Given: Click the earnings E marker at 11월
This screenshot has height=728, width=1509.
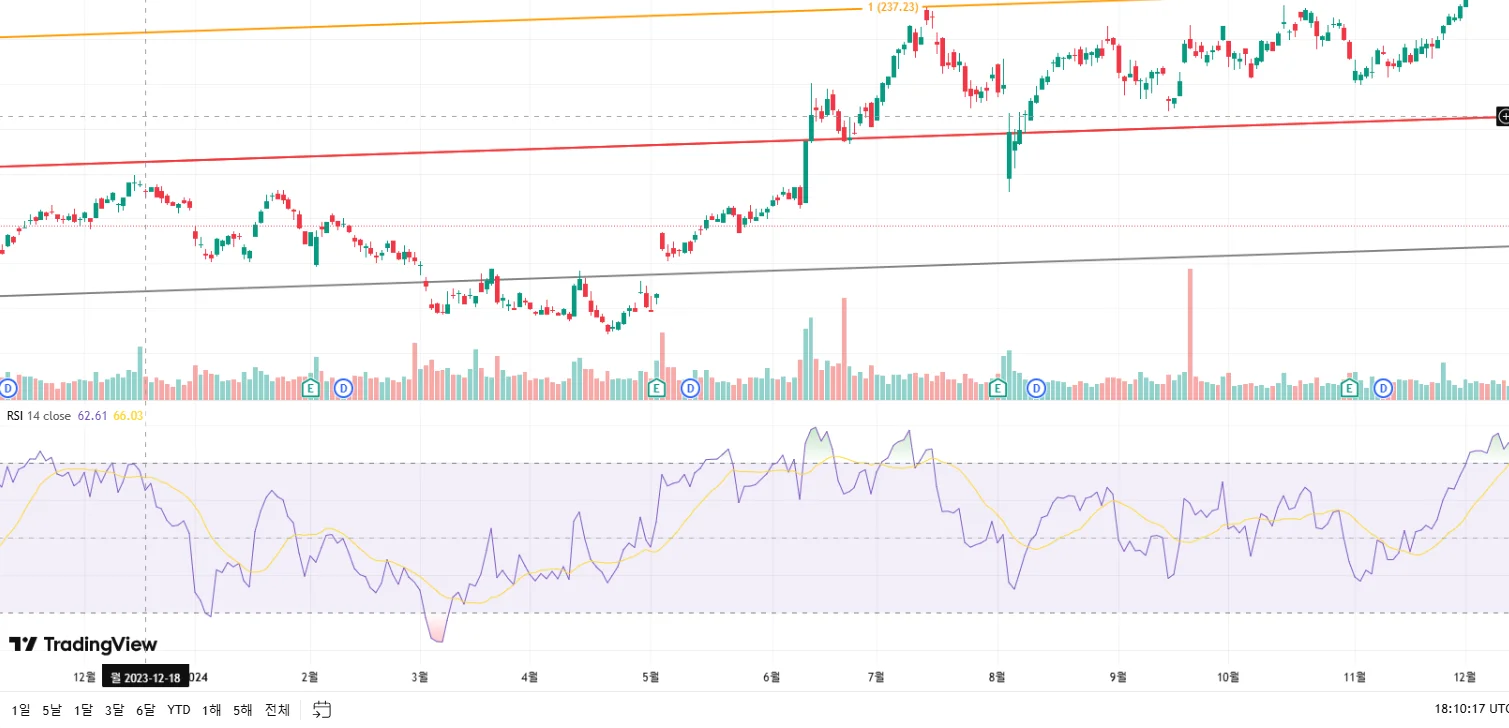Looking at the screenshot, I should tap(1349, 387).
